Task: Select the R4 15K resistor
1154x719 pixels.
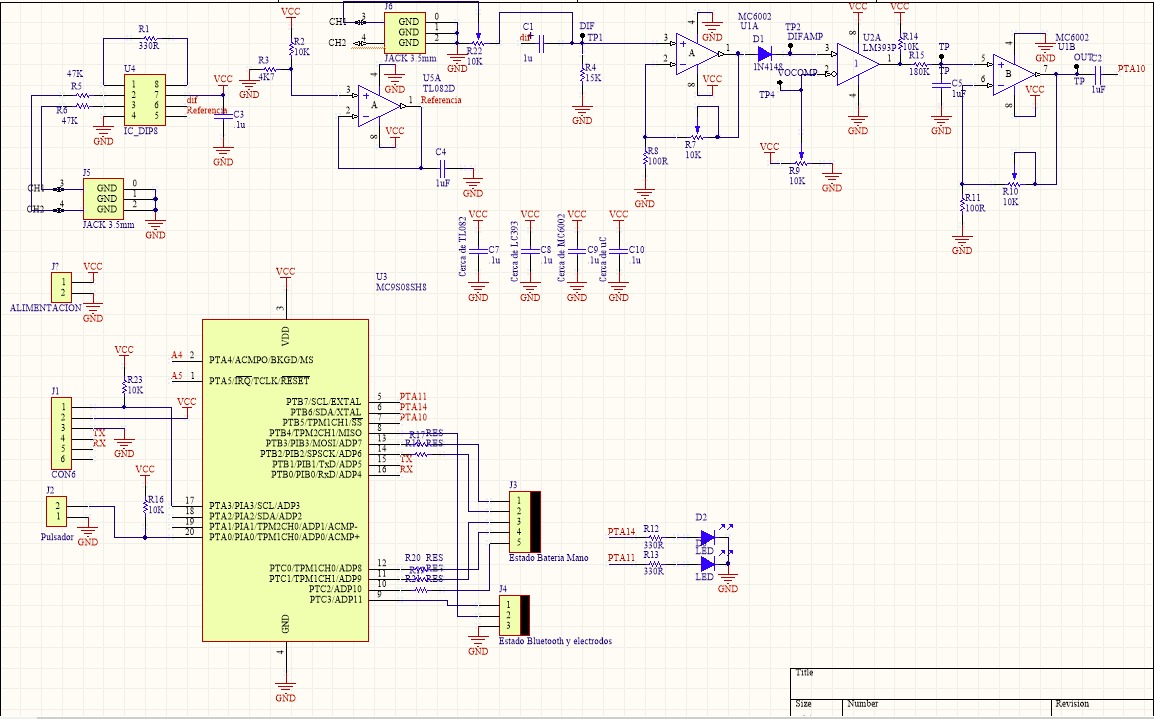Action: (582, 74)
